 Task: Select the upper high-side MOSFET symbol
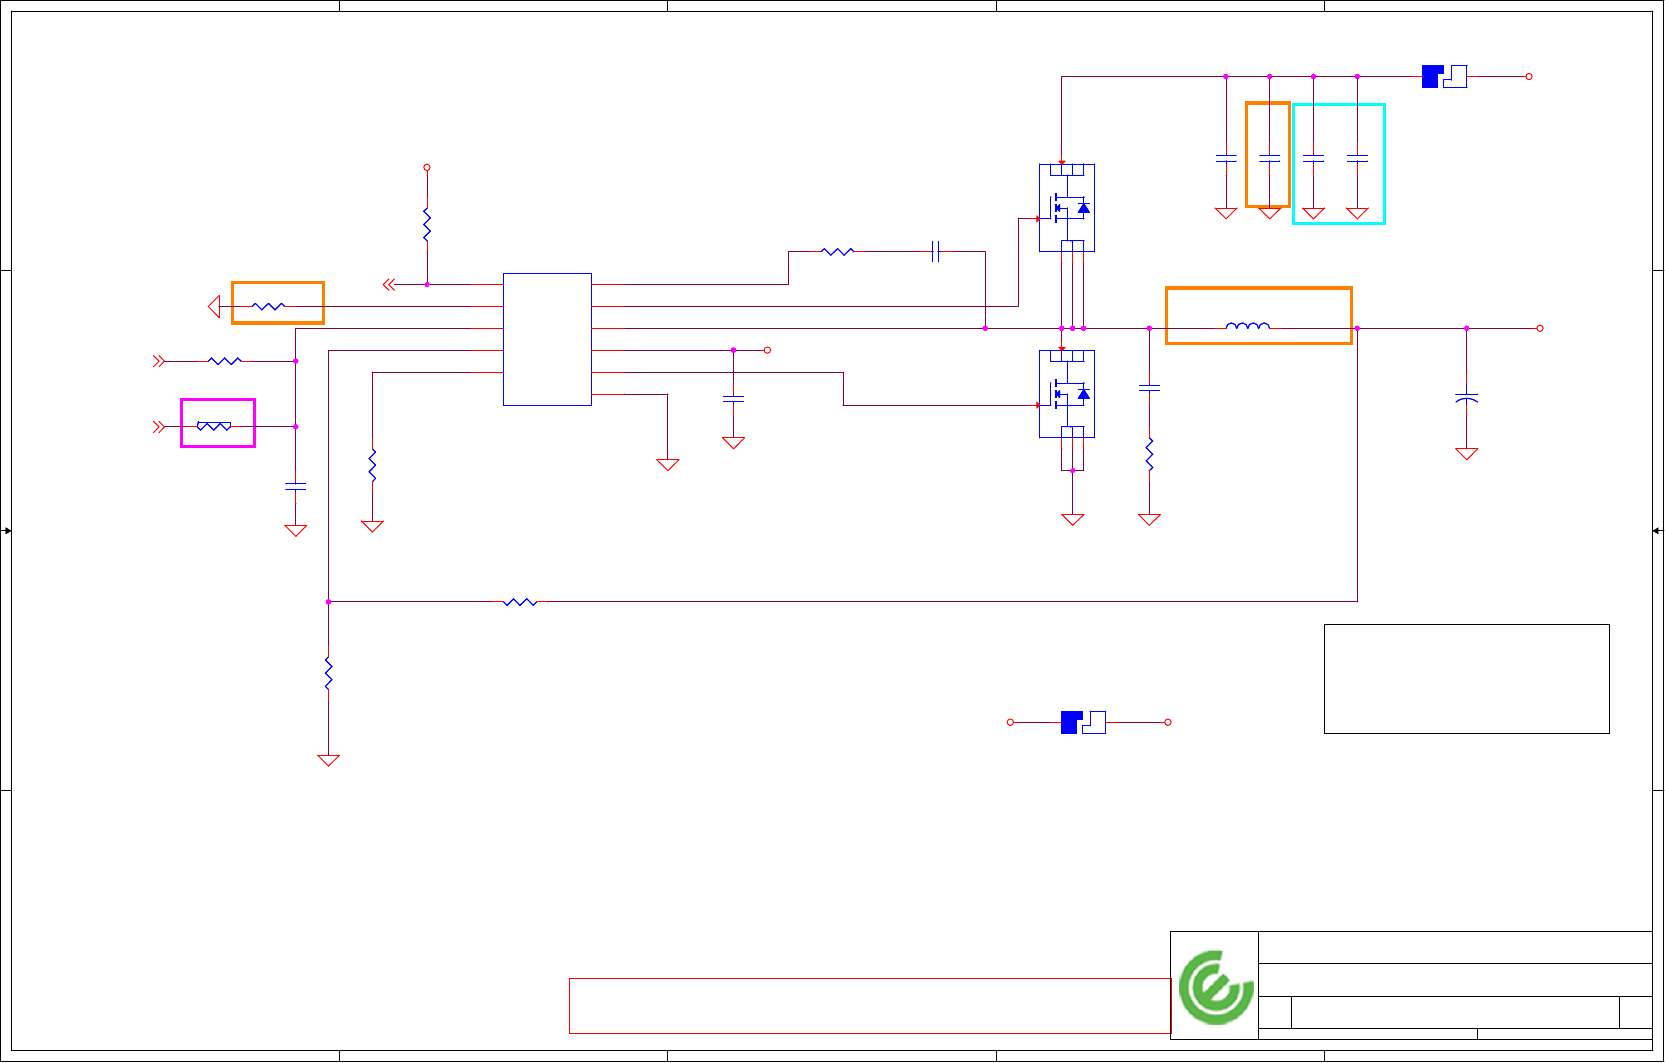(x=1067, y=208)
